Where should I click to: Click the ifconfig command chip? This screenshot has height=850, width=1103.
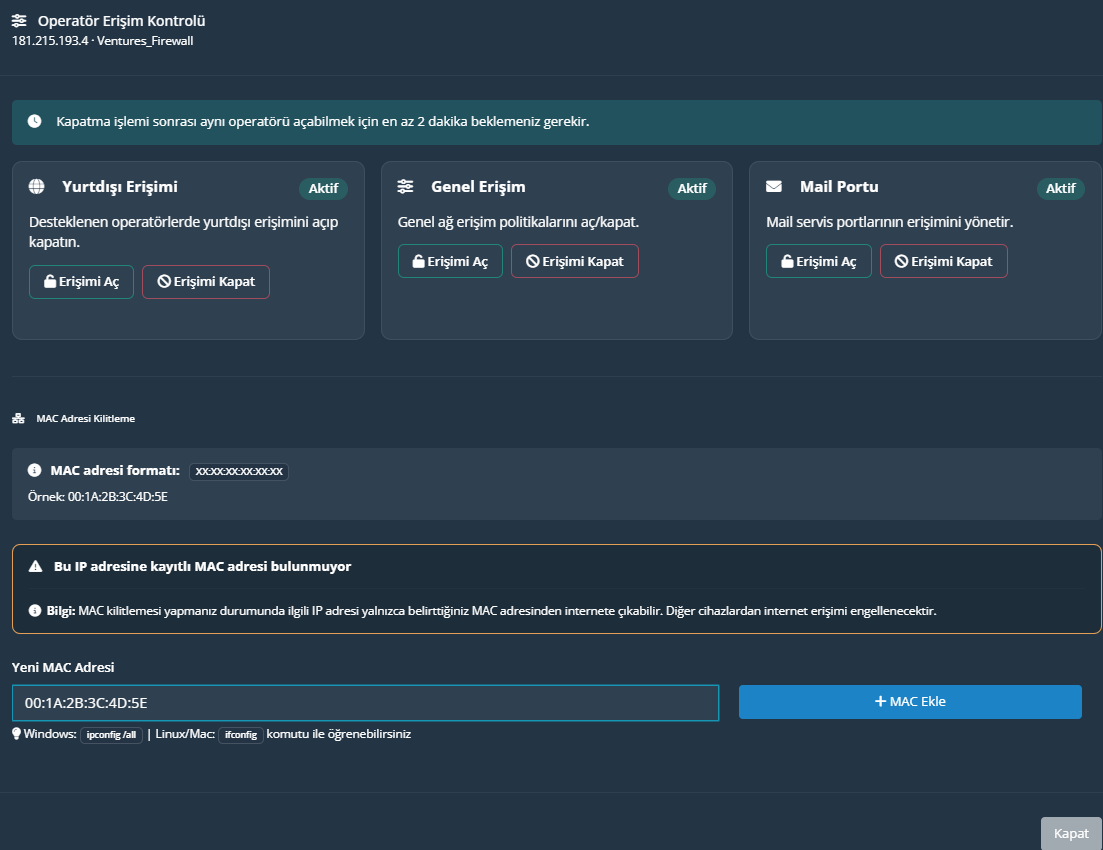tap(241, 735)
